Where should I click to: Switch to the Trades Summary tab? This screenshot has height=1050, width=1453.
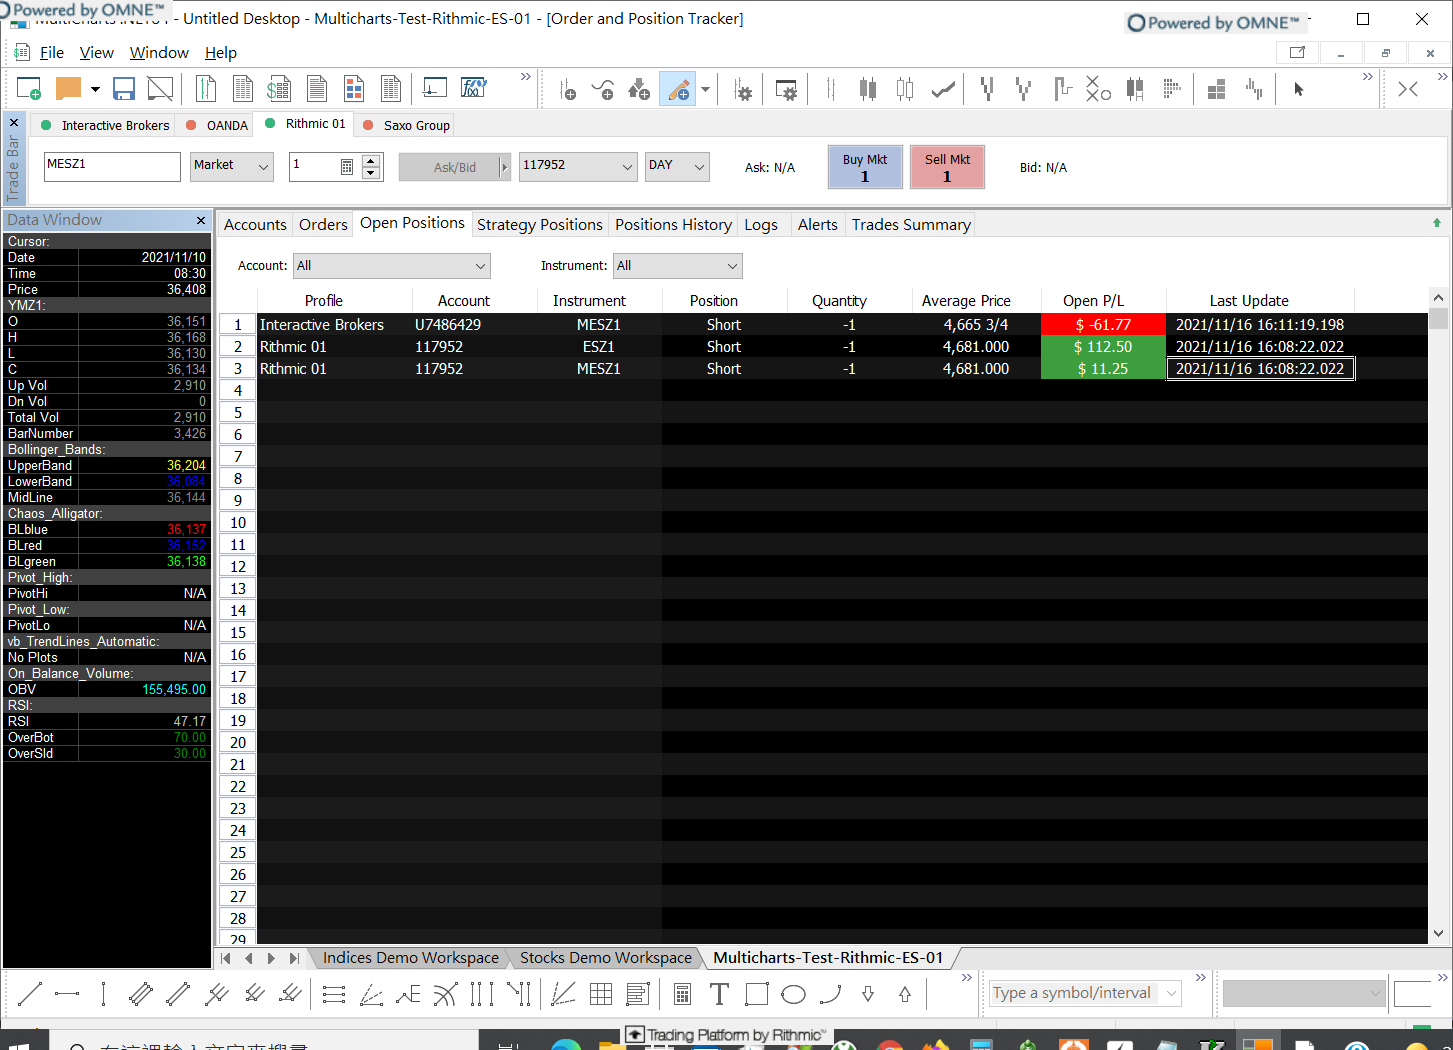coord(911,225)
